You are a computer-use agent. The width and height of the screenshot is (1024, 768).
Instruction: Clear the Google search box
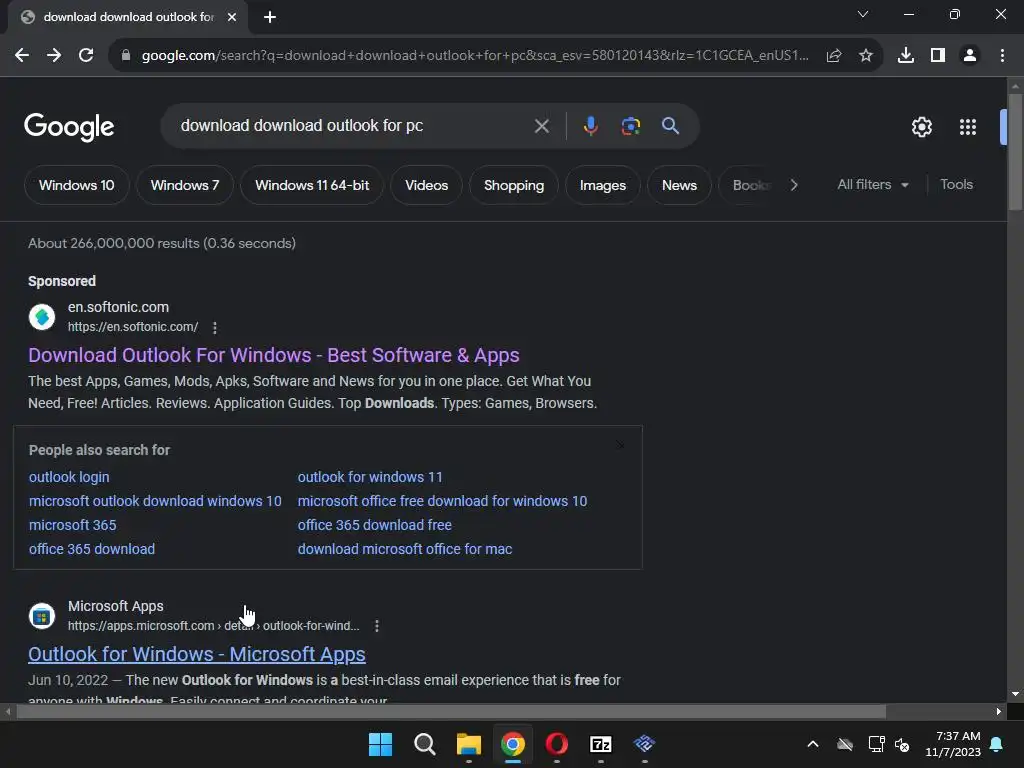[x=541, y=126]
